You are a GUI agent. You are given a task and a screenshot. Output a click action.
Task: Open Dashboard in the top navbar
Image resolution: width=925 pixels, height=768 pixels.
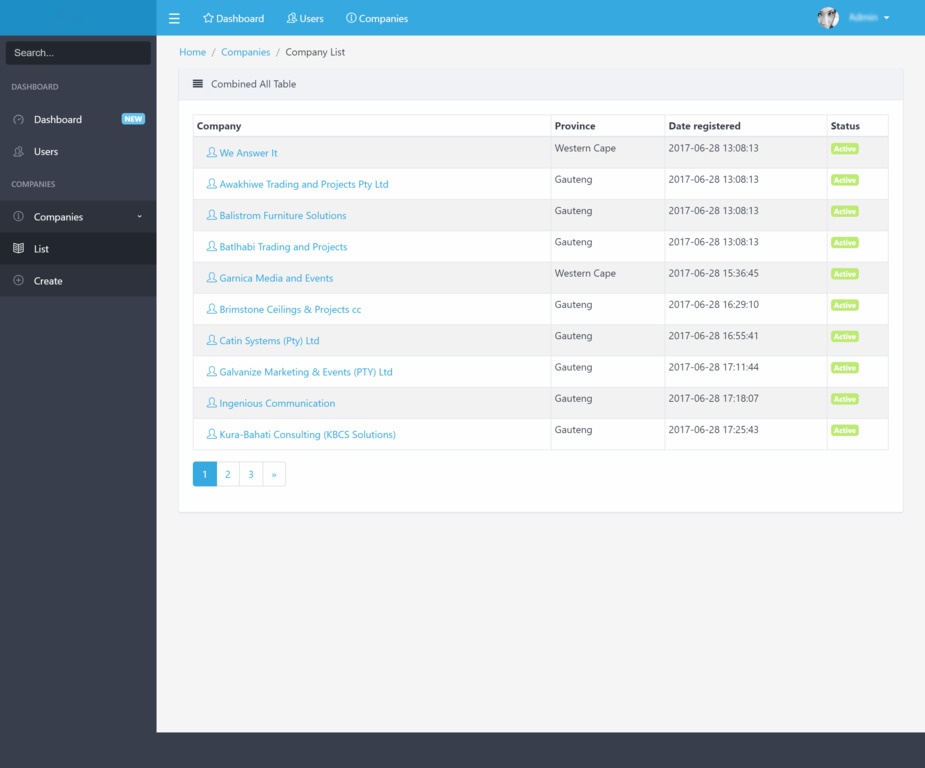coord(234,18)
